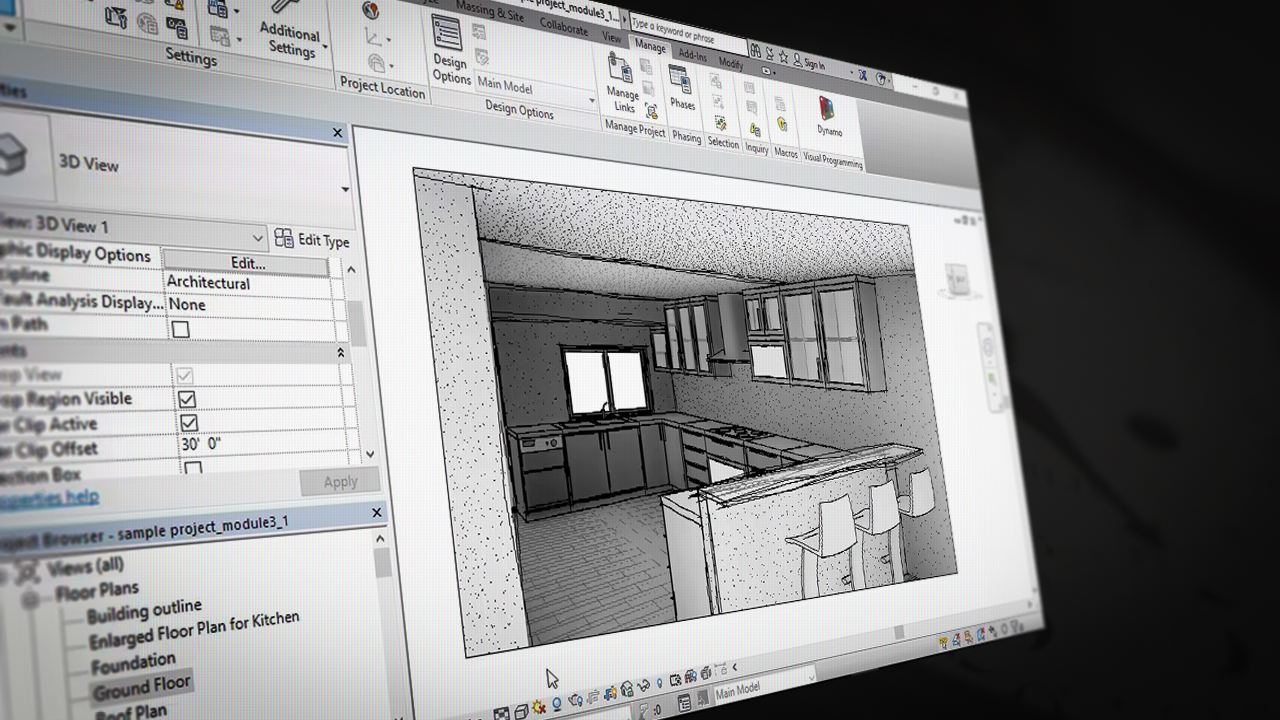Open the Dynamo visual programming tool
The height and width of the screenshot is (720, 1280).
[829, 116]
